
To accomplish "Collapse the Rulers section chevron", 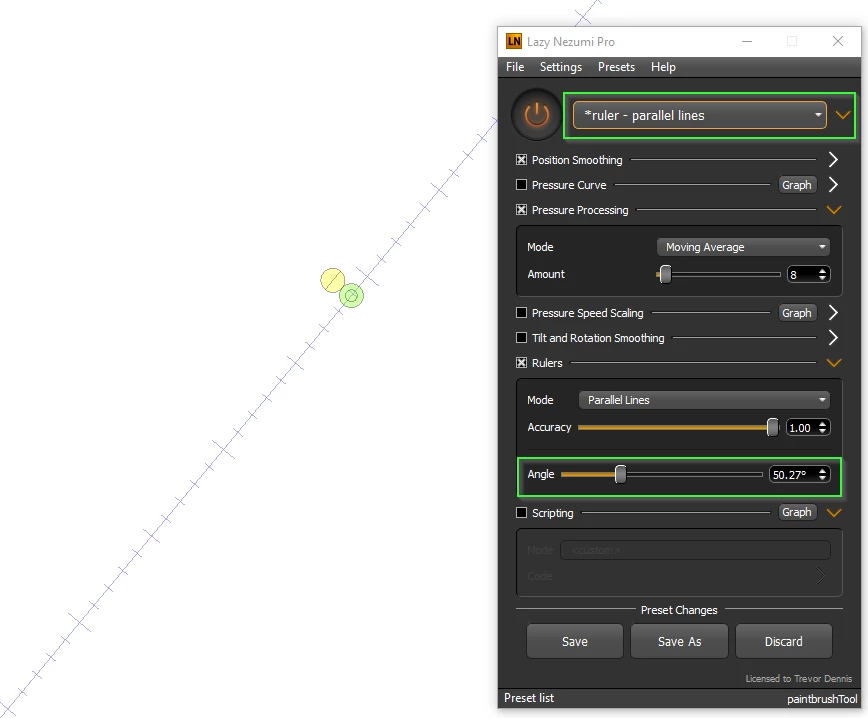I will coord(834,363).
